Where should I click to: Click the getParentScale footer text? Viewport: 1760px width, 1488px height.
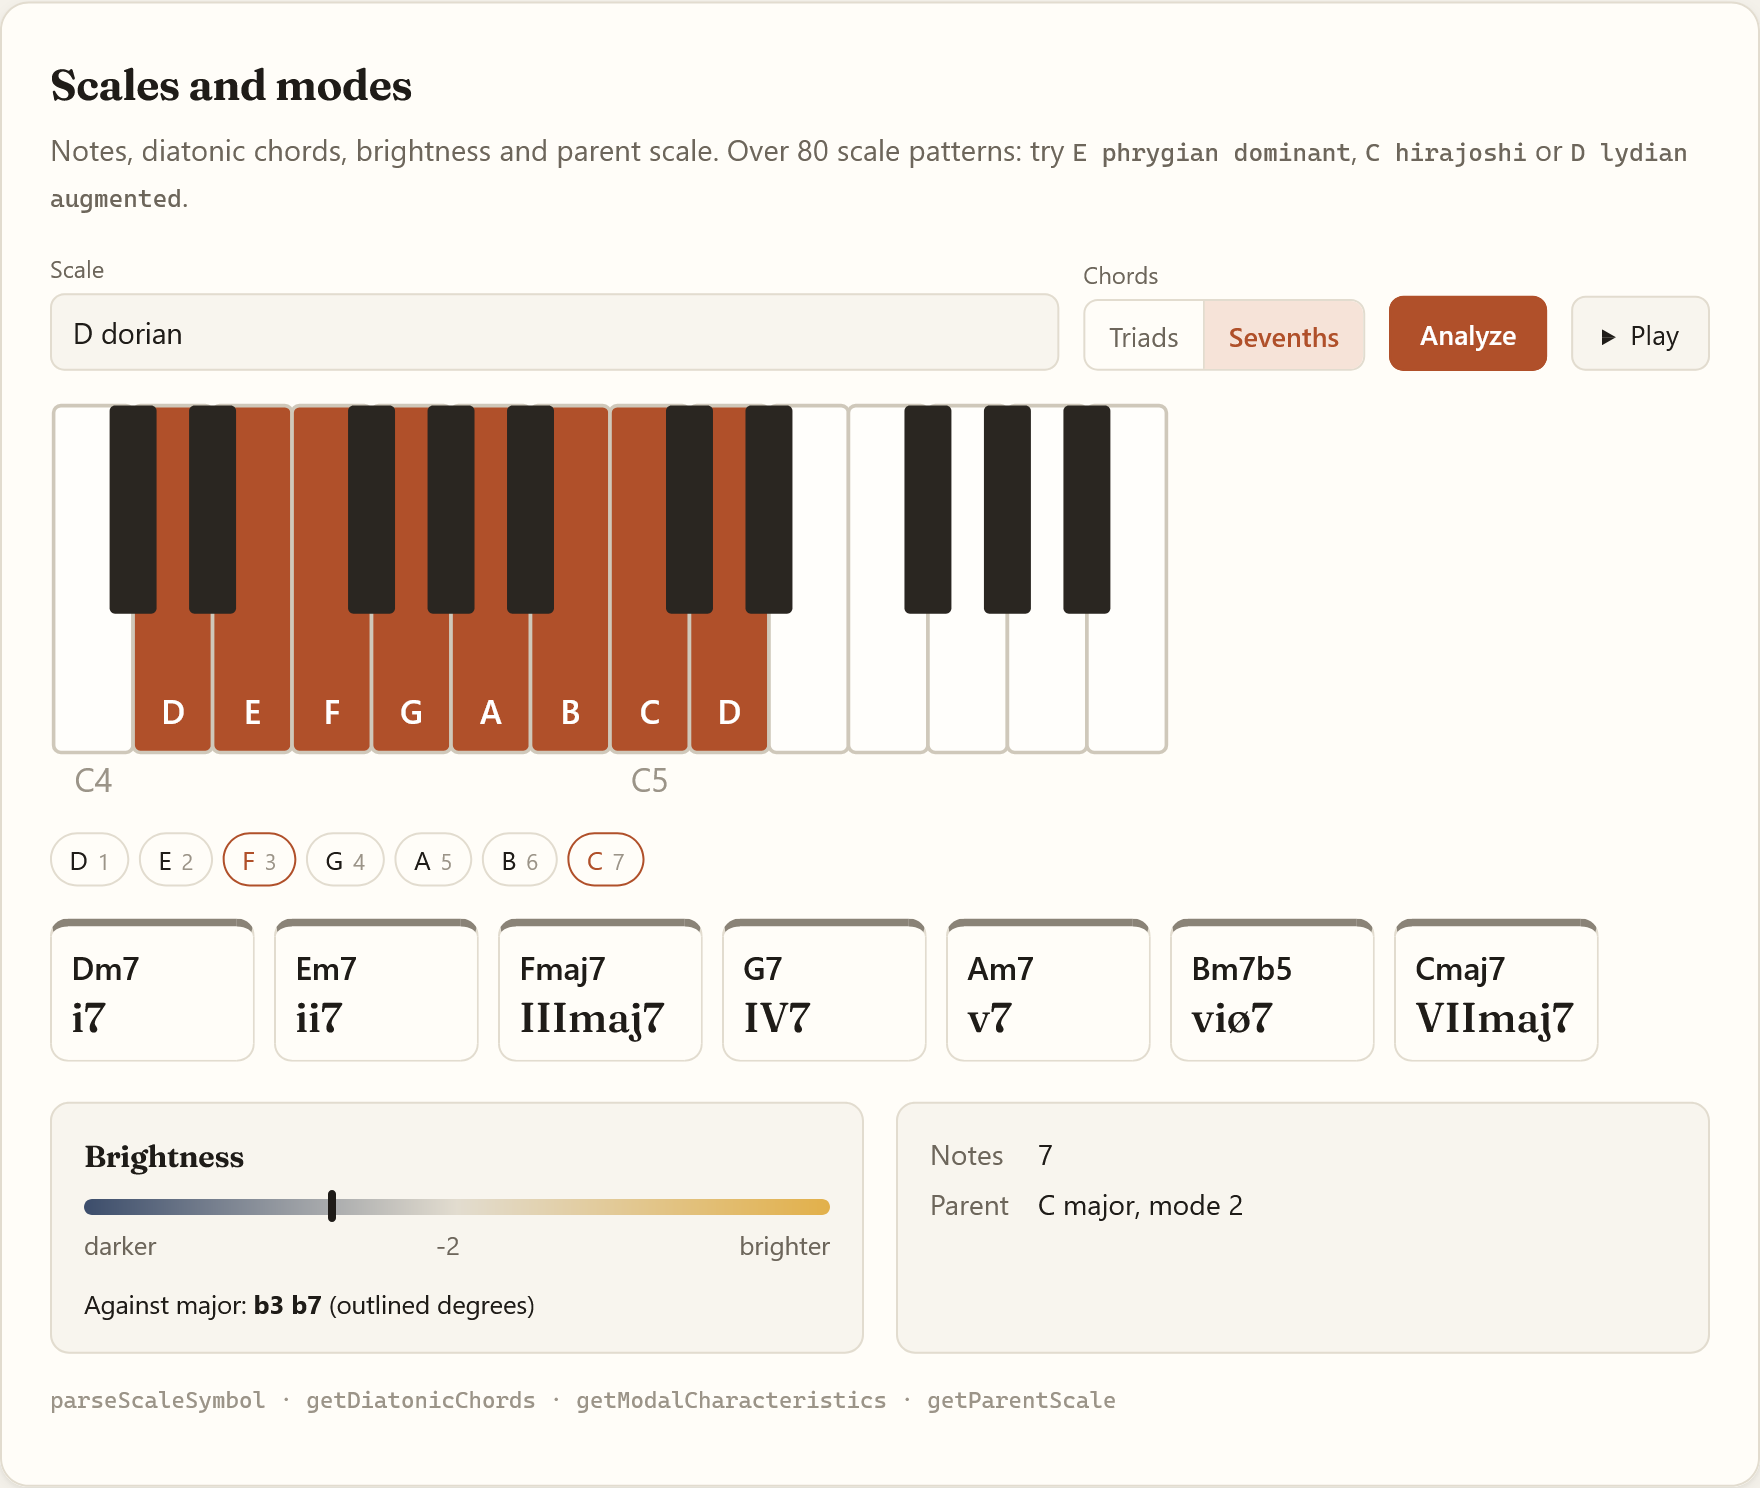1021,1400
